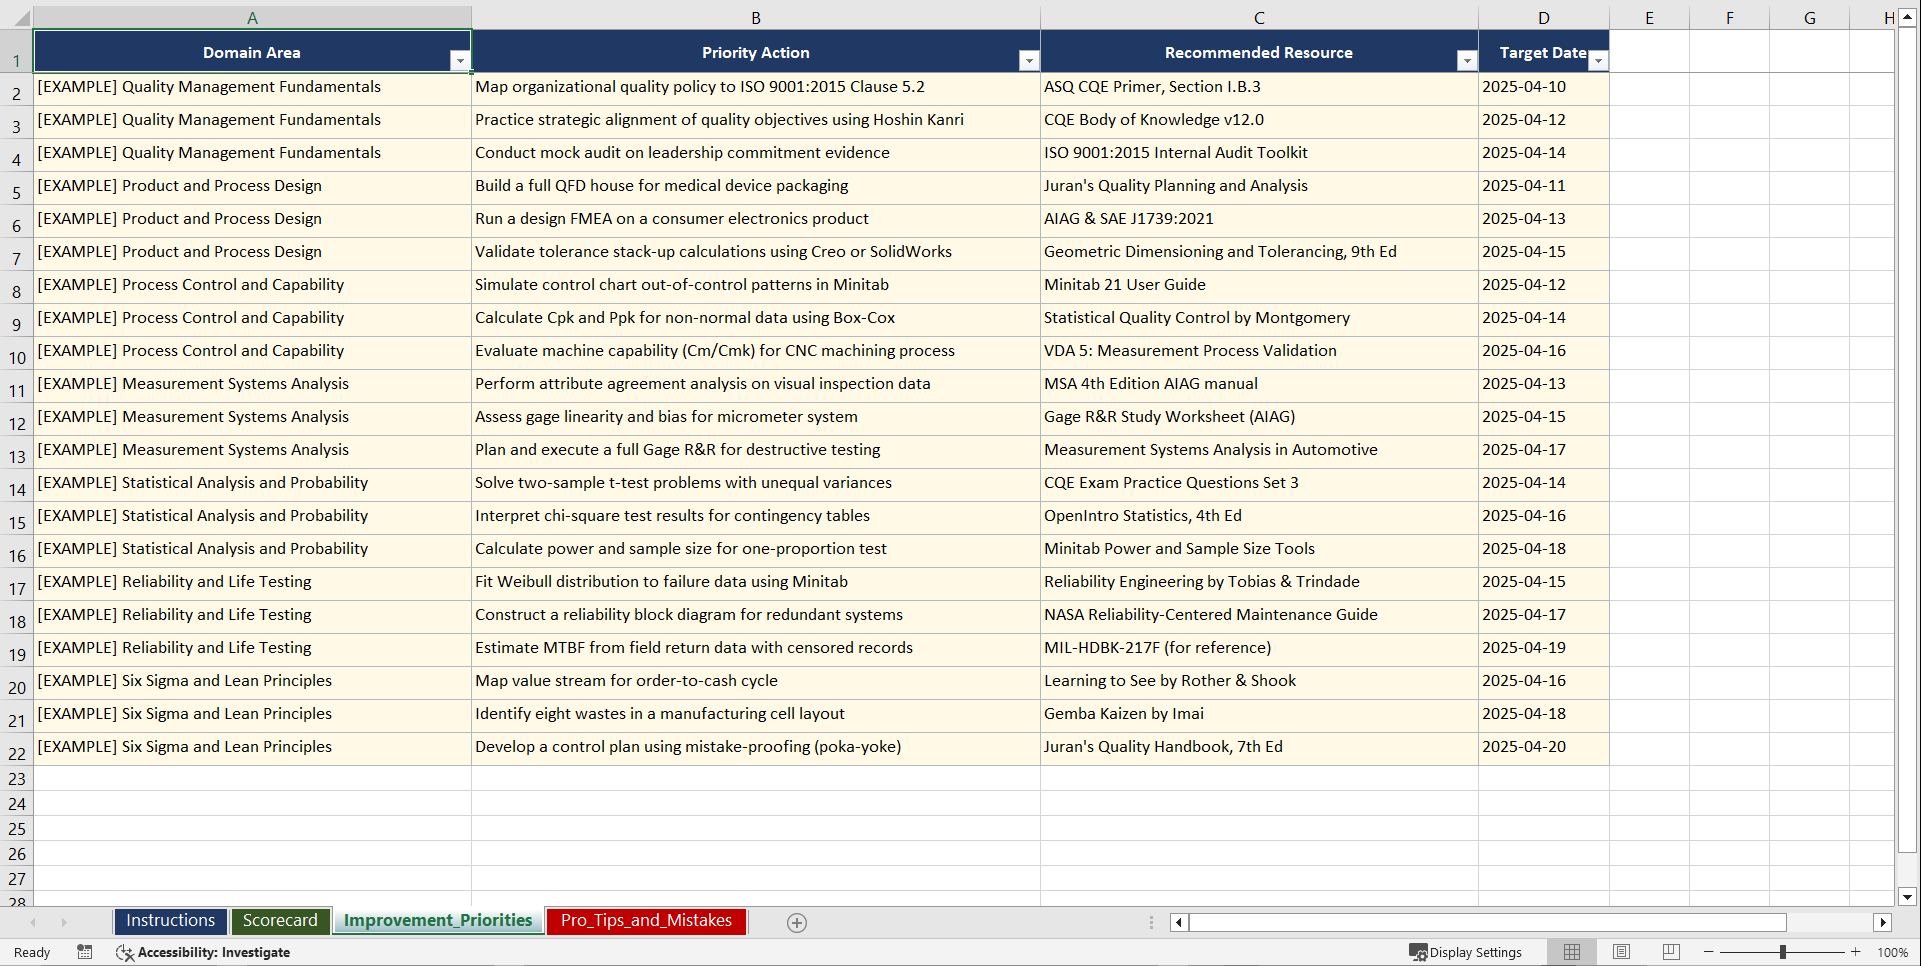Click the 100% zoom level button
This screenshot has width=1921, height=966.
[x=1894, y=952]
